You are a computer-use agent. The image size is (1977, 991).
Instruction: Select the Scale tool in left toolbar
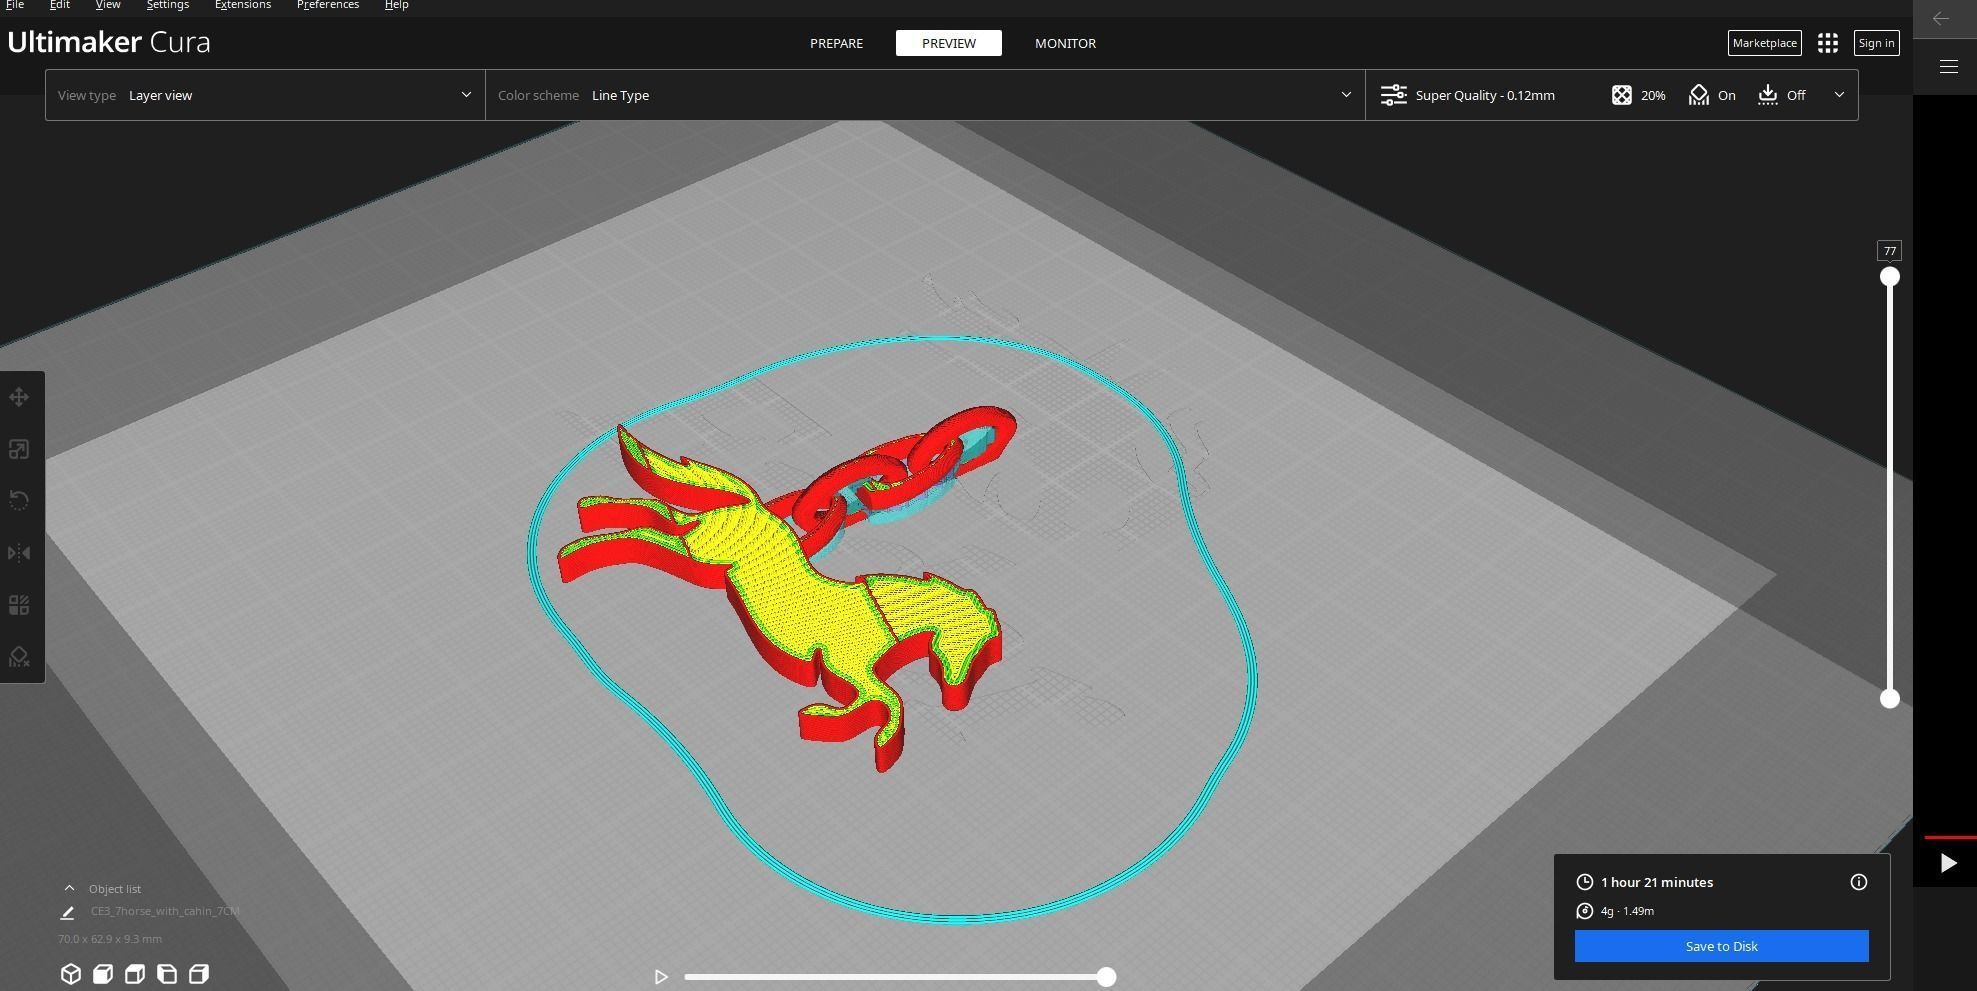pos(19,449)
